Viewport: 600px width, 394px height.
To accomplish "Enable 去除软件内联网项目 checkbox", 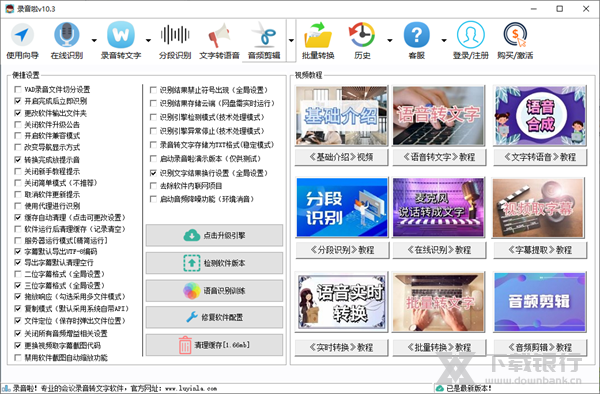I will [153, 186].
